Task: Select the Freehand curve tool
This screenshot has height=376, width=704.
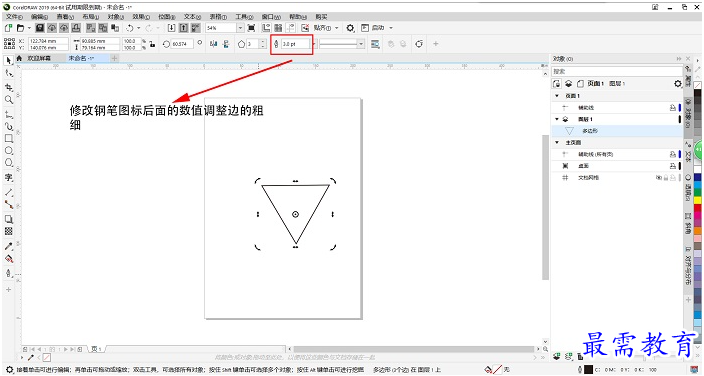Action: [x=9, y=114]
